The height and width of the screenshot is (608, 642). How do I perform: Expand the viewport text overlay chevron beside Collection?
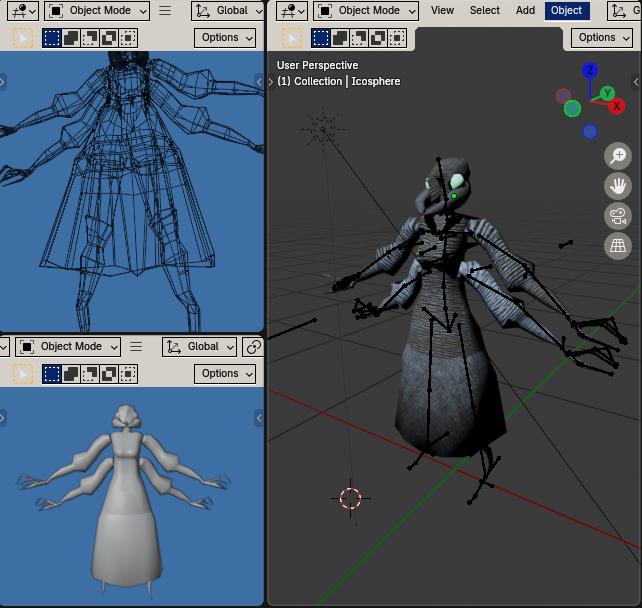click(x=271, y=82)
